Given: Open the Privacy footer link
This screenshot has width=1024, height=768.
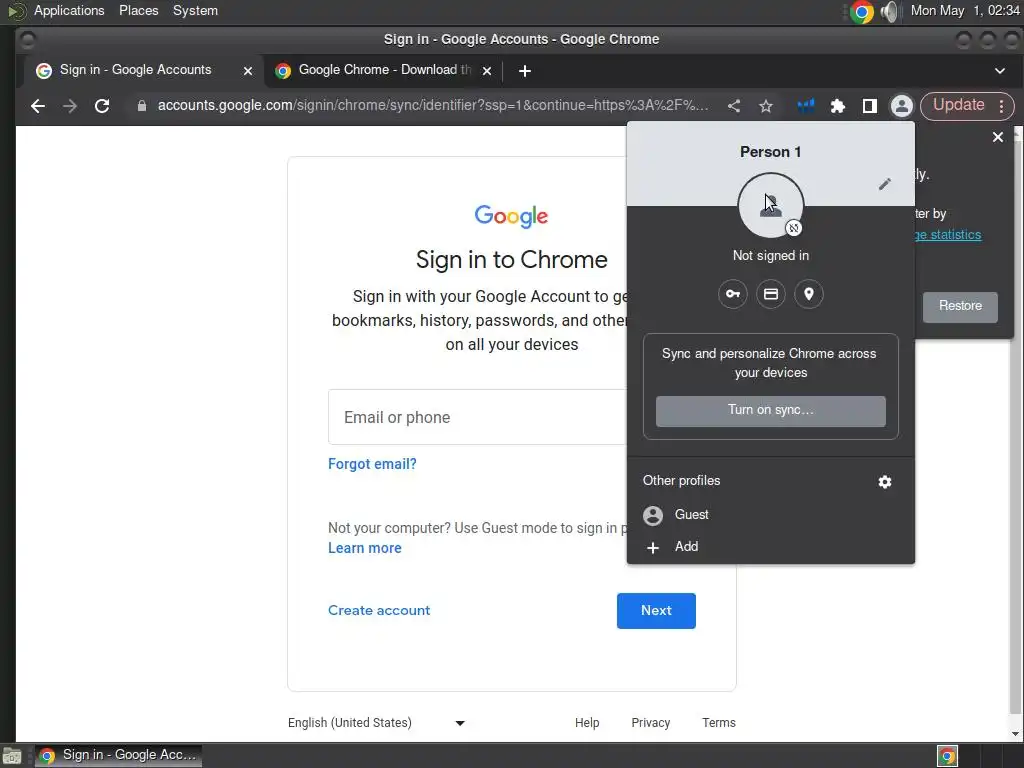Looking at the screenshot, I should pyautogui.click(x=650, y=723).
